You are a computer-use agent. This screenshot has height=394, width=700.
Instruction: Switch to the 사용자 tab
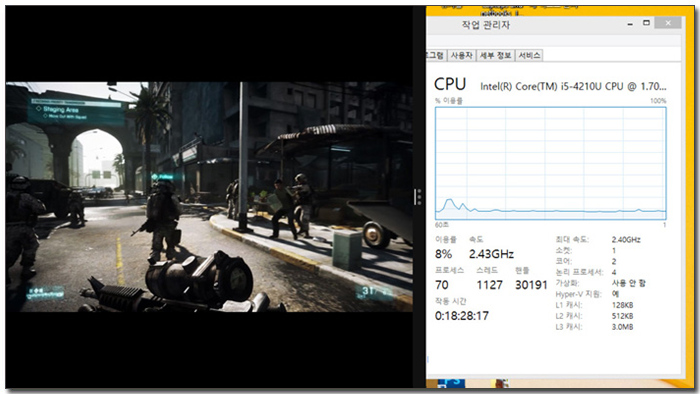(461, 55)
